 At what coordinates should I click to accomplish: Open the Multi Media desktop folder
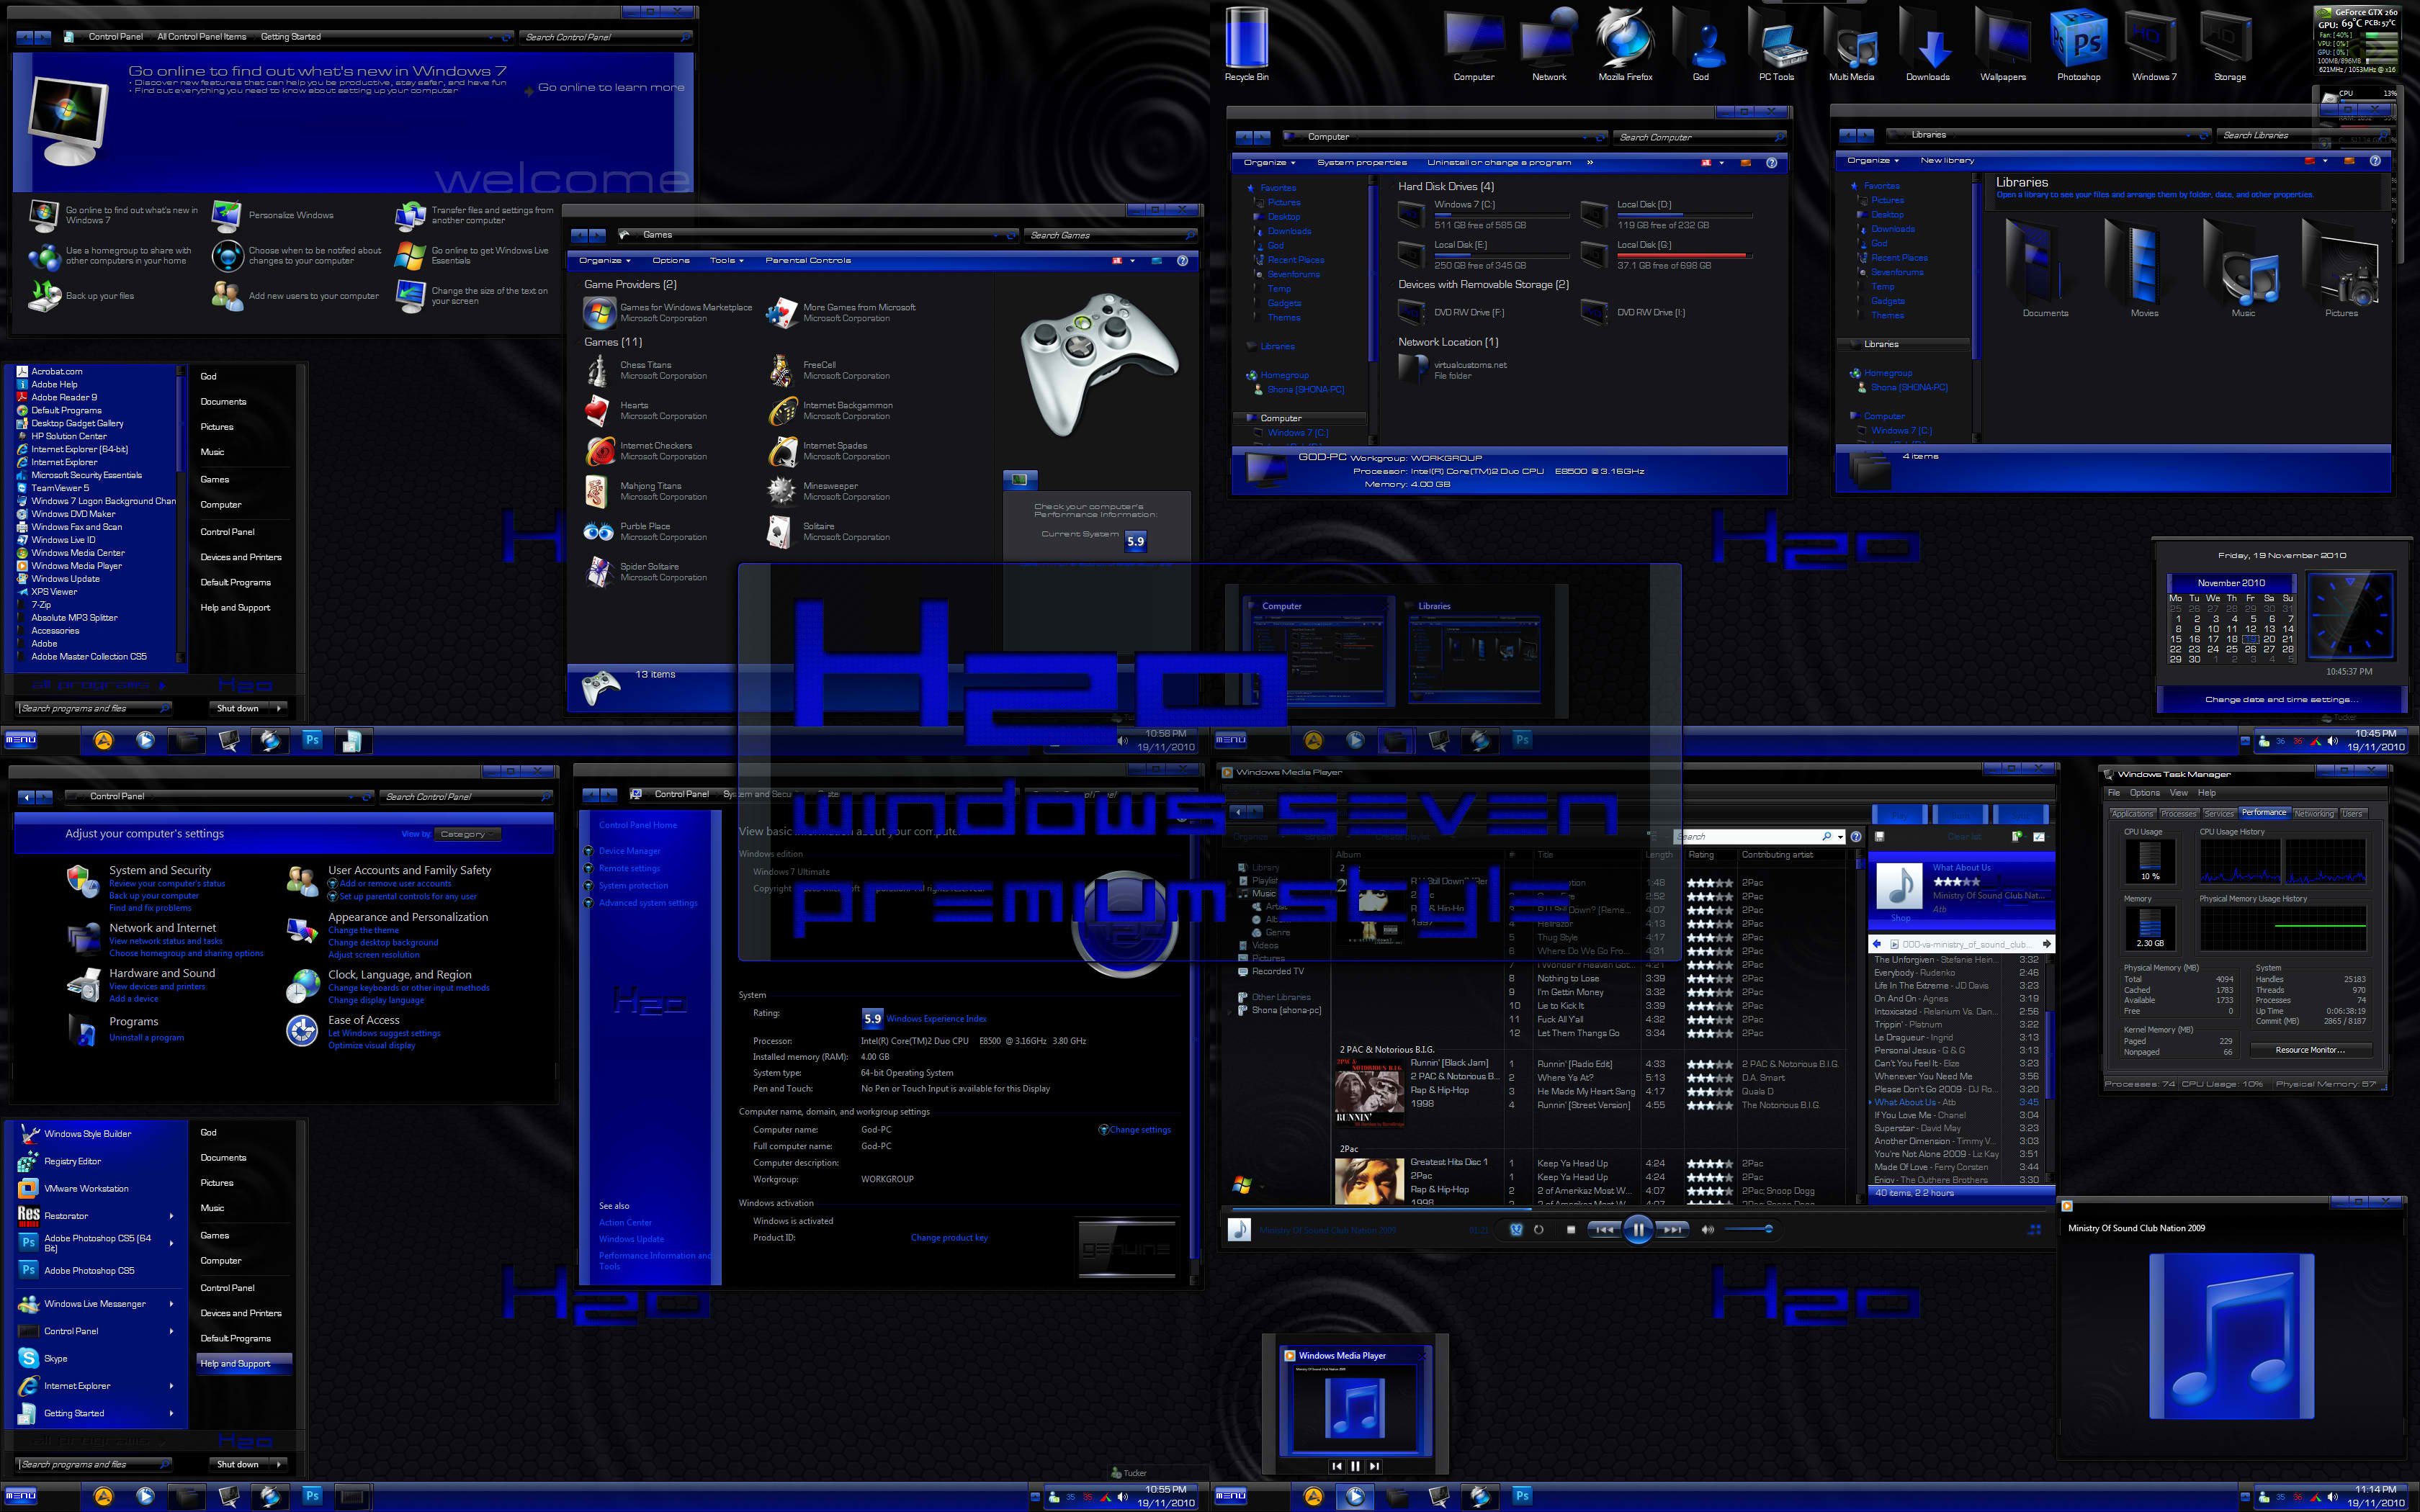point(1852,43)
